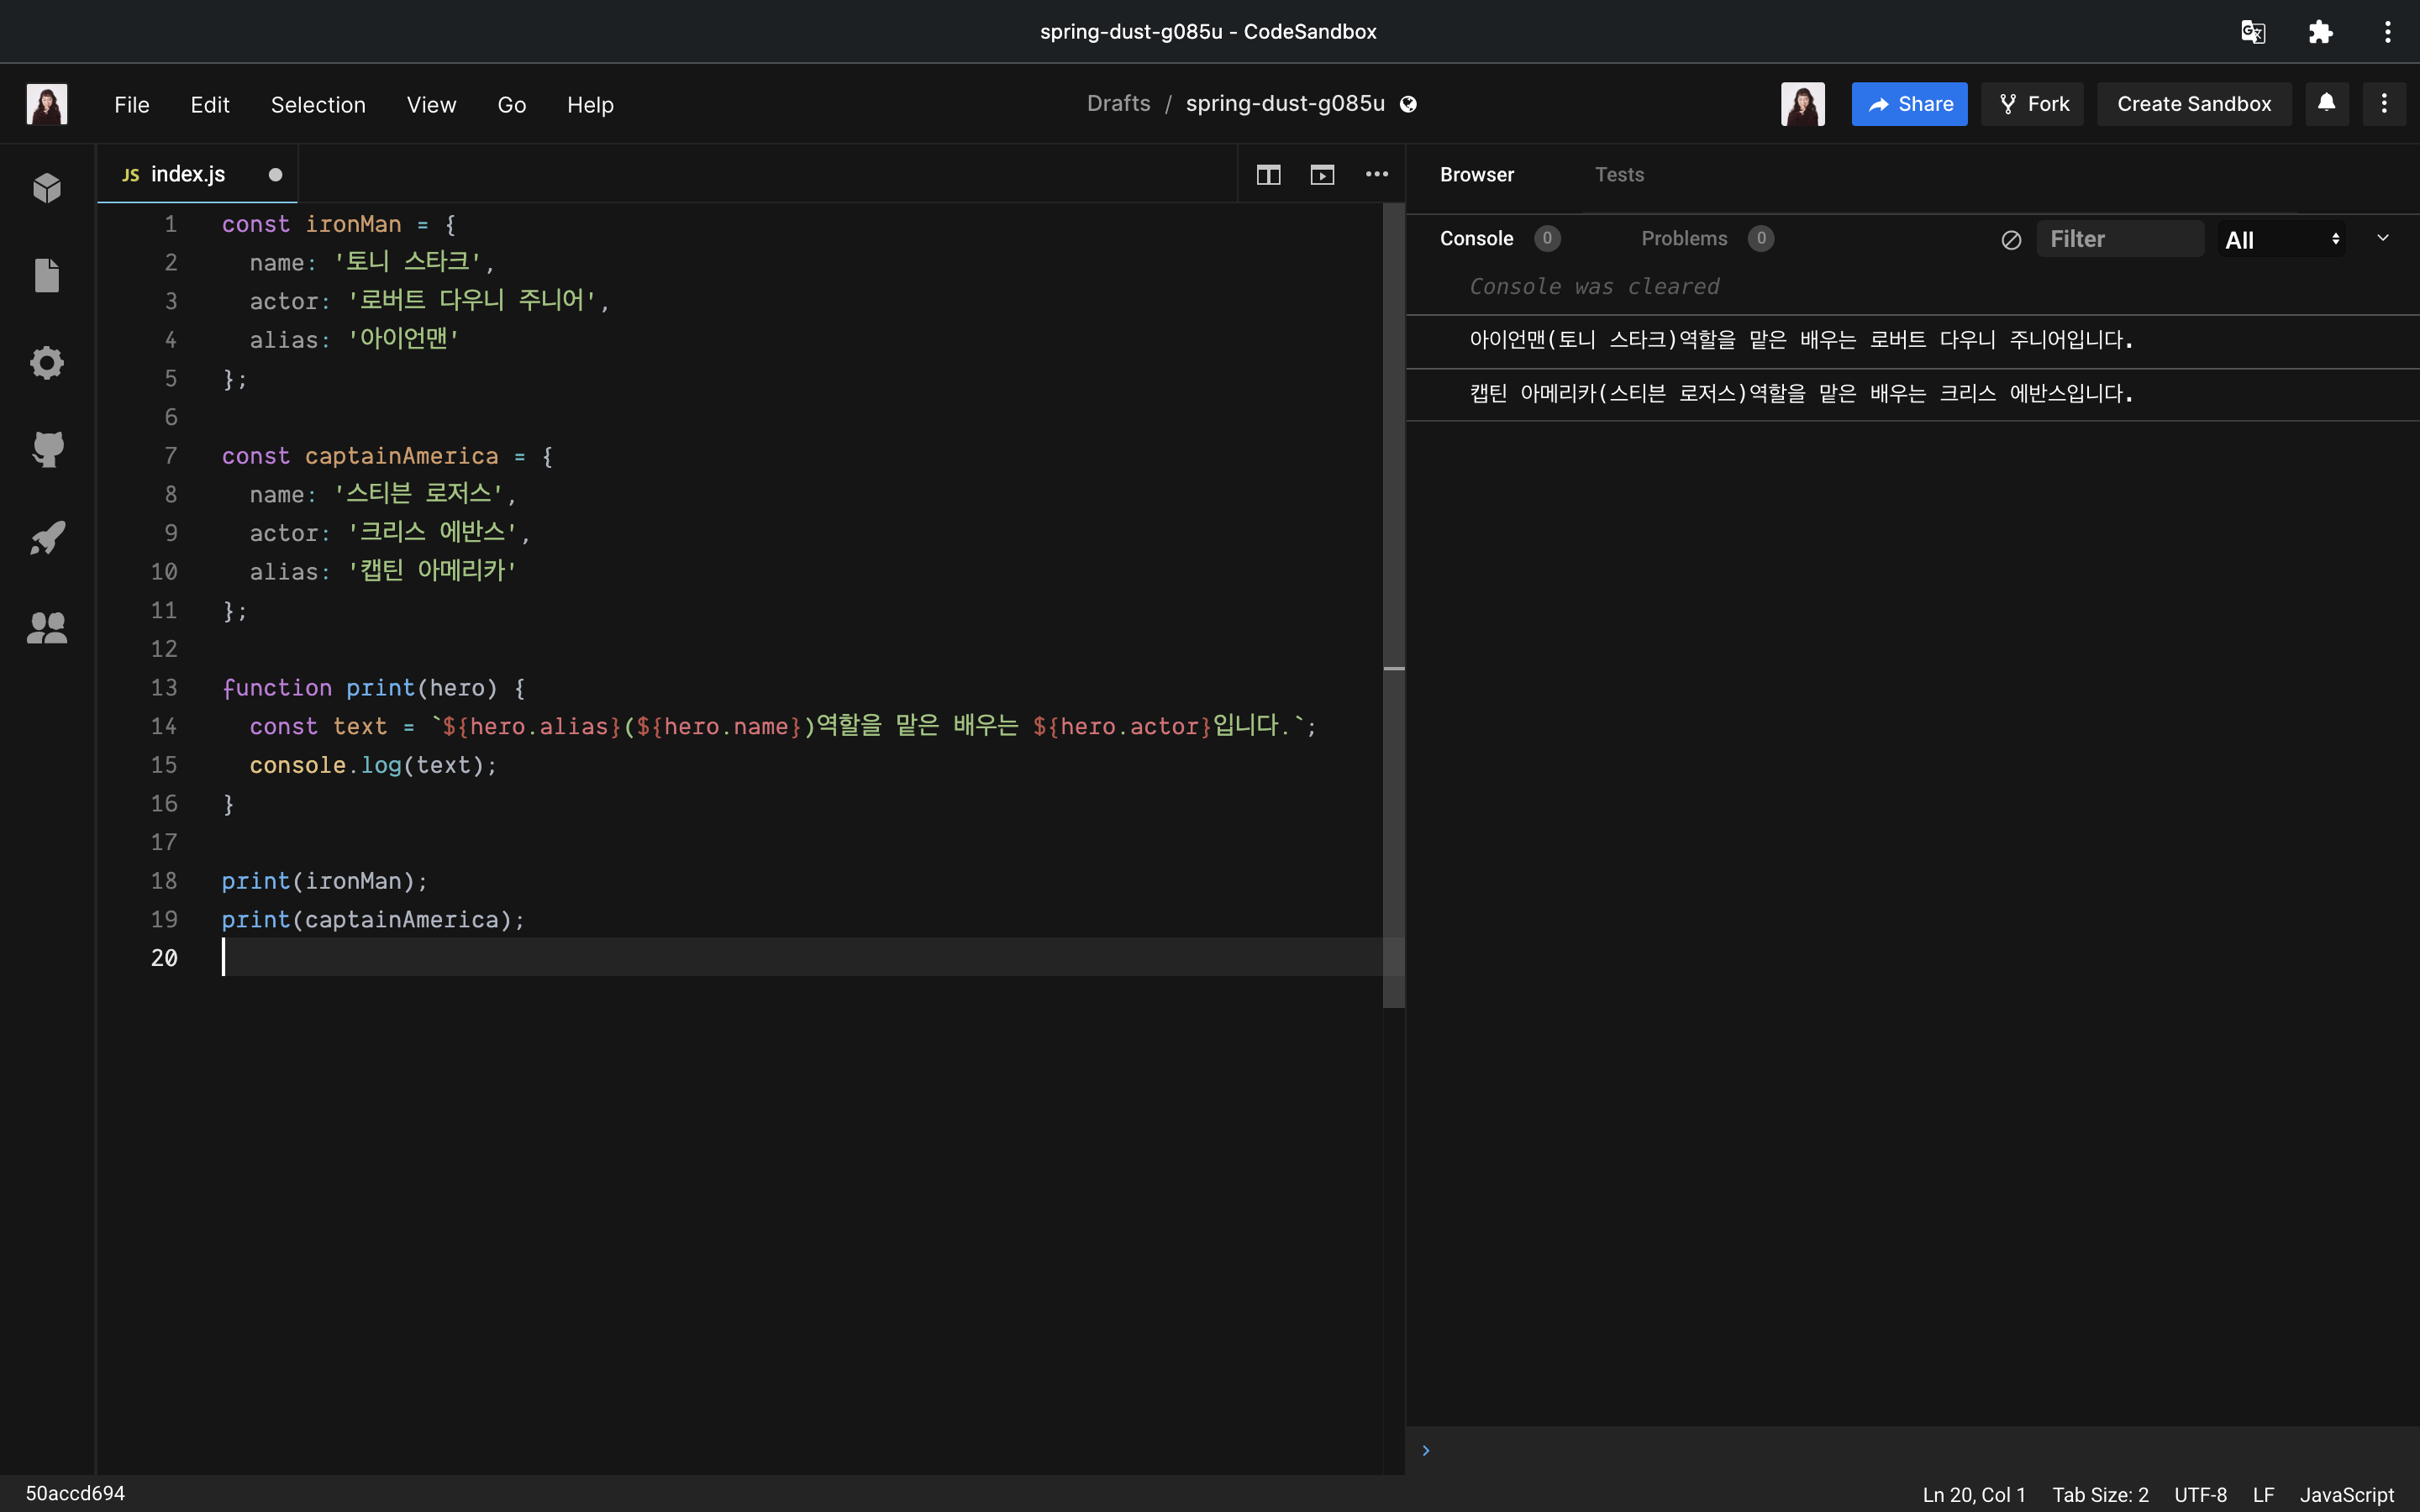2420x1512 pixels.
Task: Toggle the preview window icon
Action: (x=1322, y=174)
